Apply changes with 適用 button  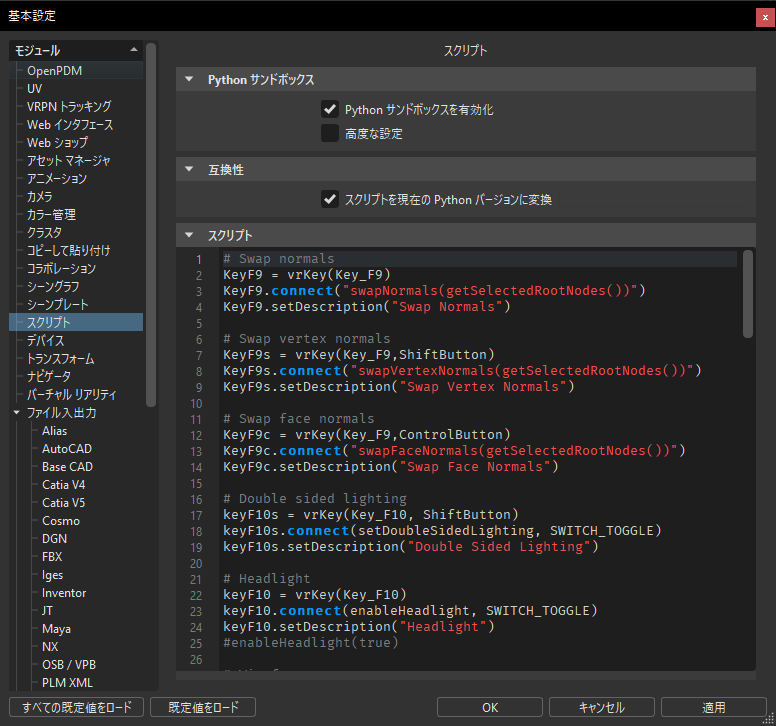[714, 707]
